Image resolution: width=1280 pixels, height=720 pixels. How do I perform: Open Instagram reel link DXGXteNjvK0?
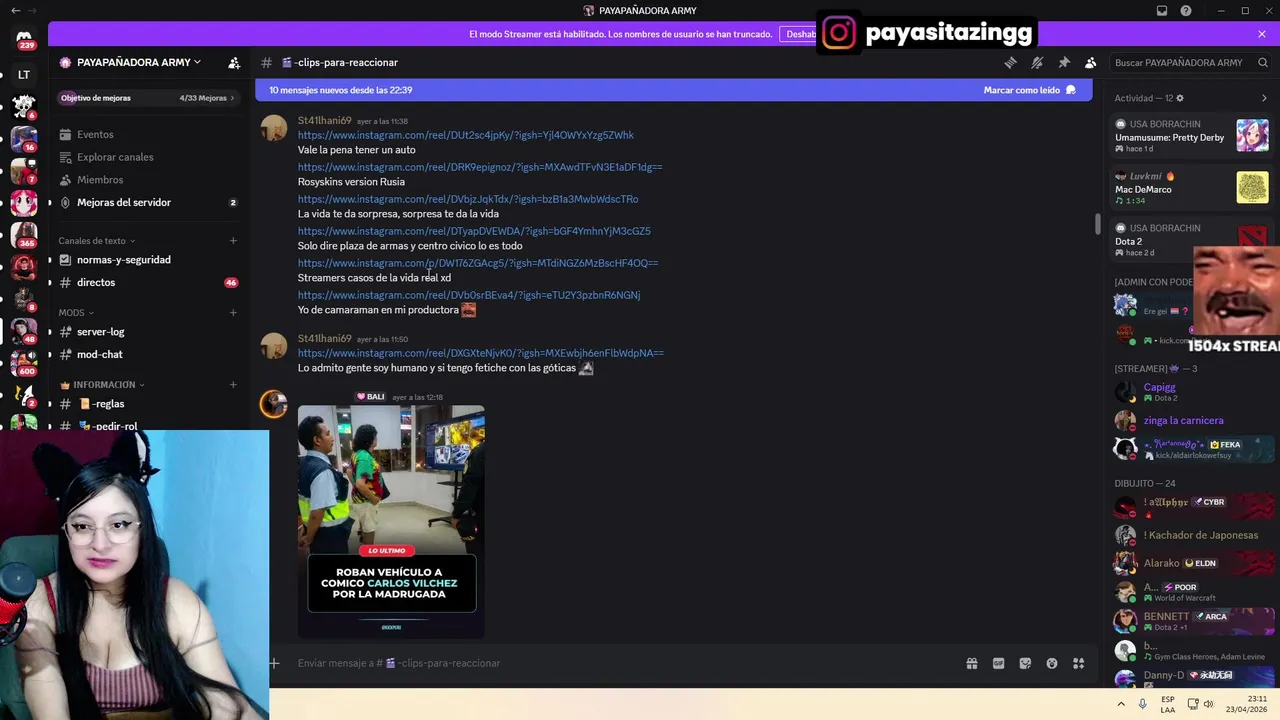(x=481, y=353)
